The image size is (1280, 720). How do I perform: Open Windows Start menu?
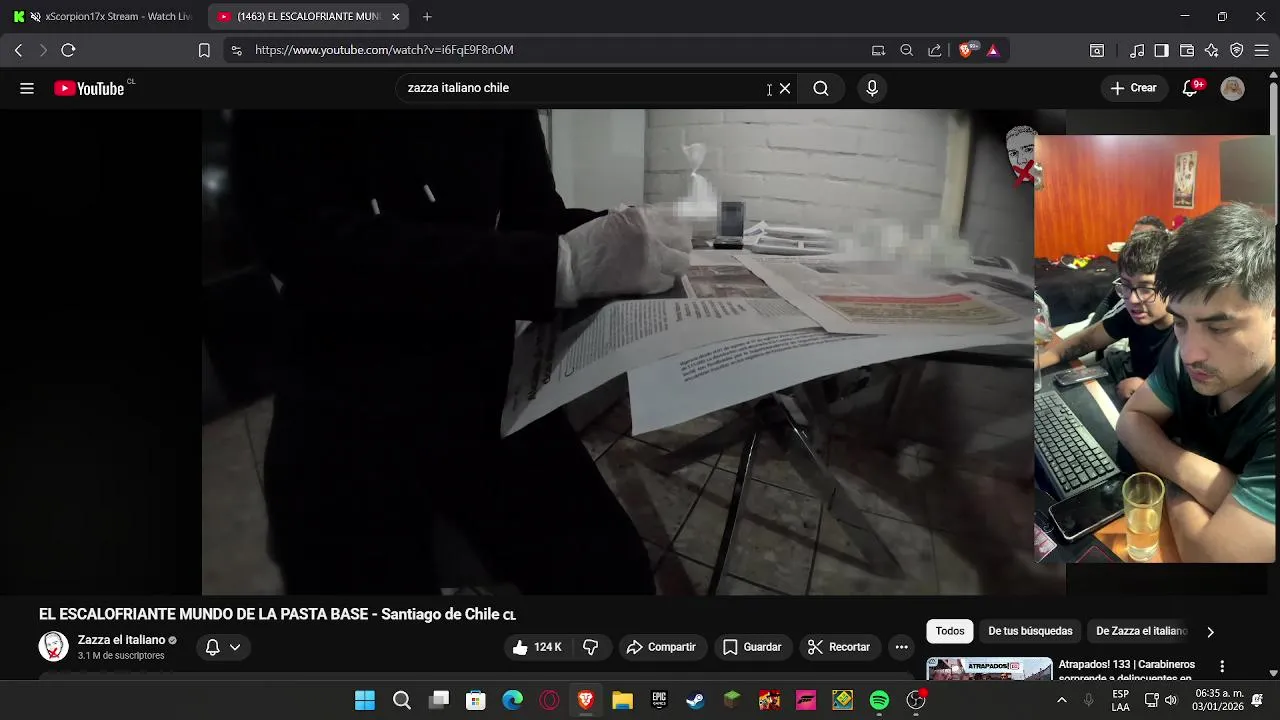point(365,700)
